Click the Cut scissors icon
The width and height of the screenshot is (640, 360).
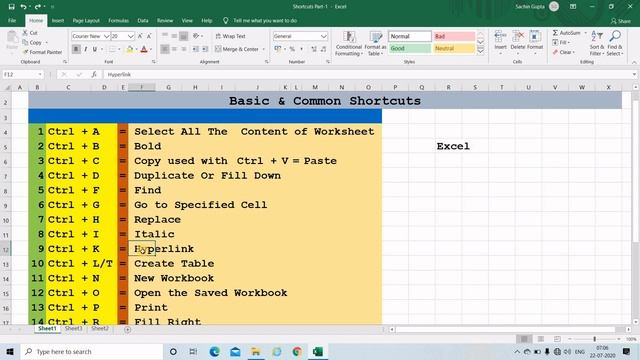[25, 33]
